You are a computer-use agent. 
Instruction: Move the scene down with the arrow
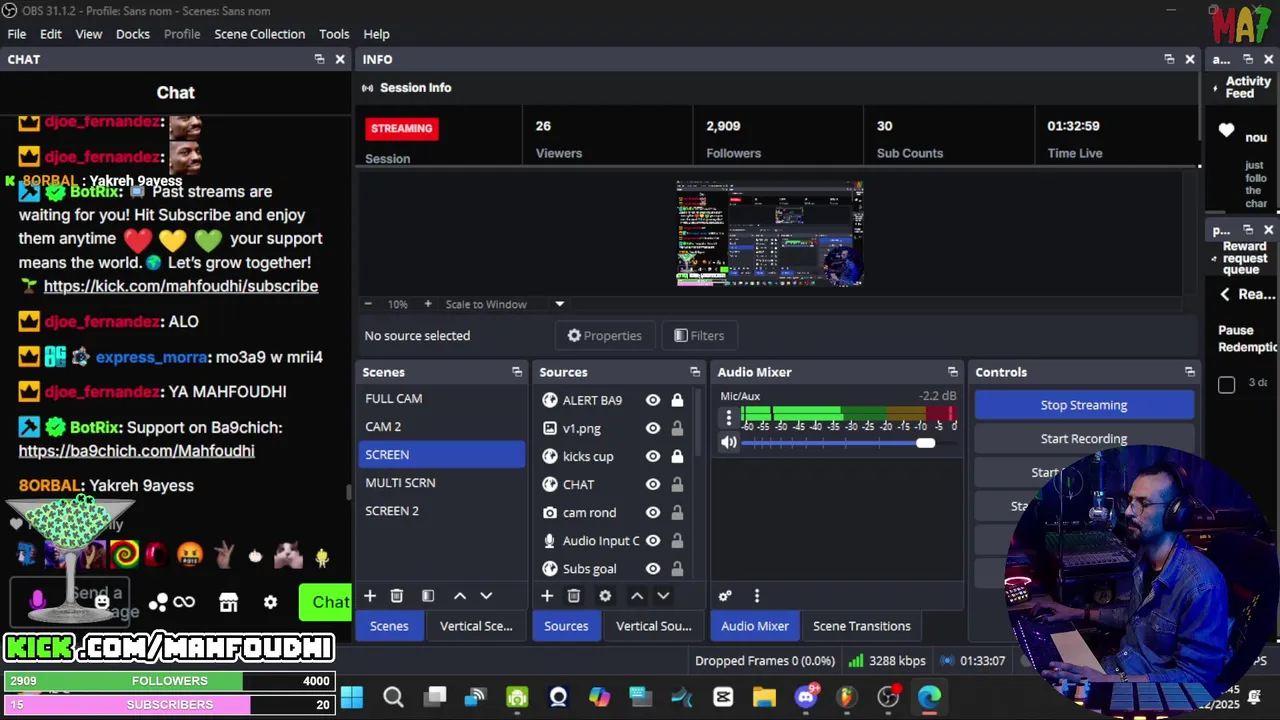coord(486,596)
